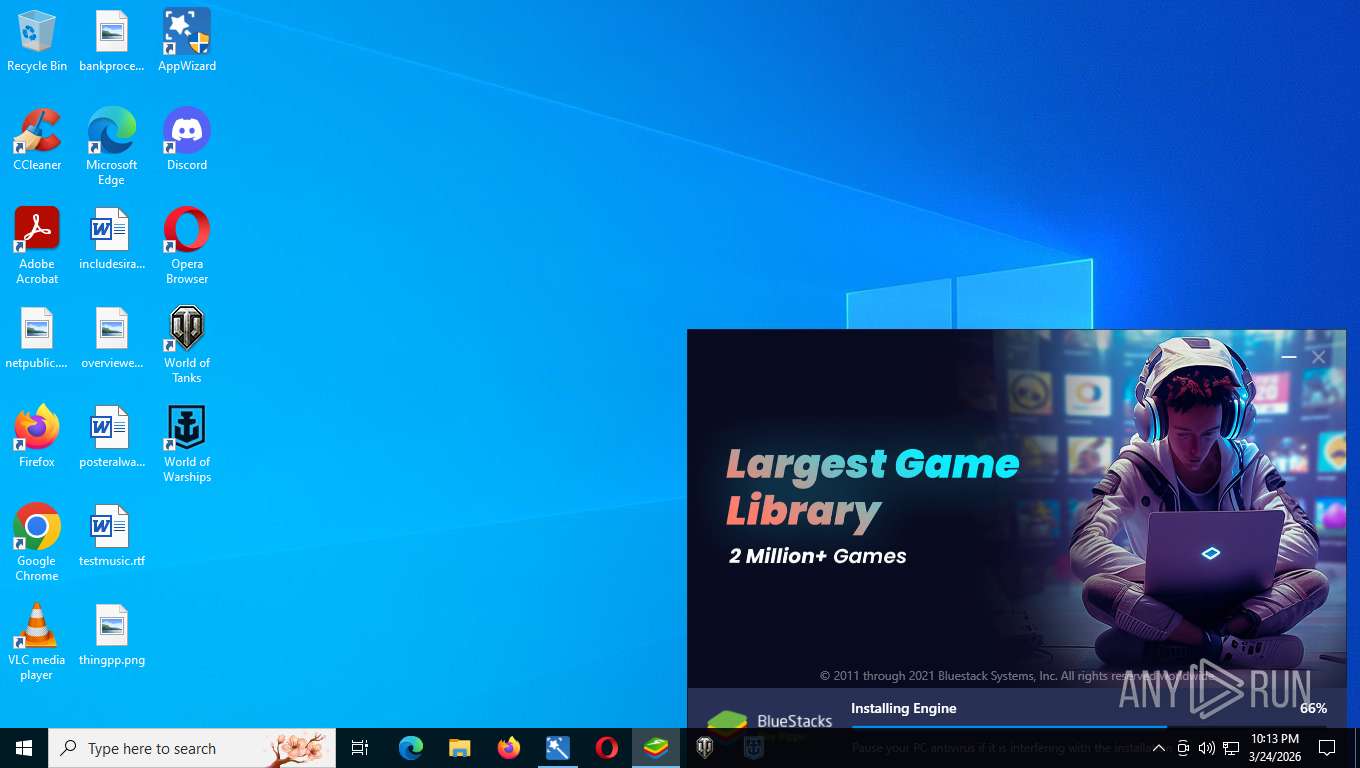
Task: Open Firefox from the taskbar
Action: click(509, 748)
